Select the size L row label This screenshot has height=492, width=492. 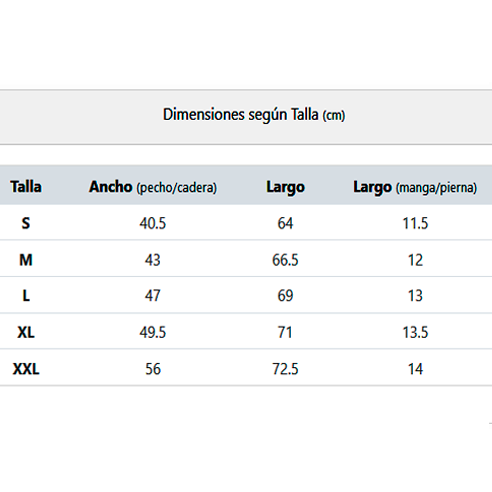(26, 296)
